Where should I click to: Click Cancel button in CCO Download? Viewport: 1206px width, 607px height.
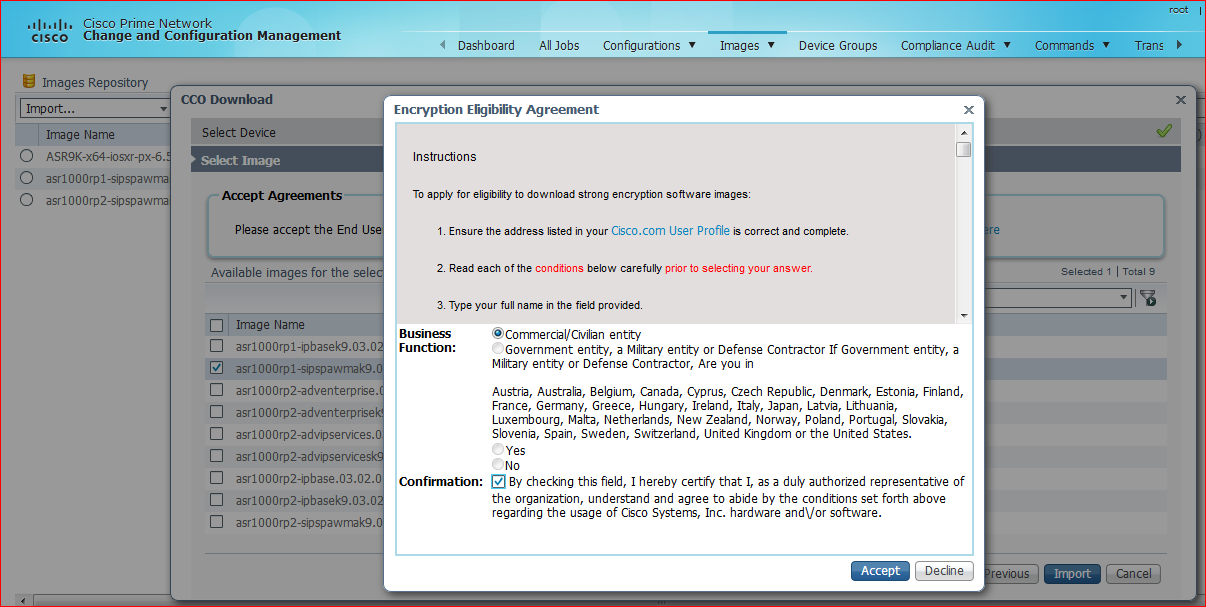(1134, 574)
